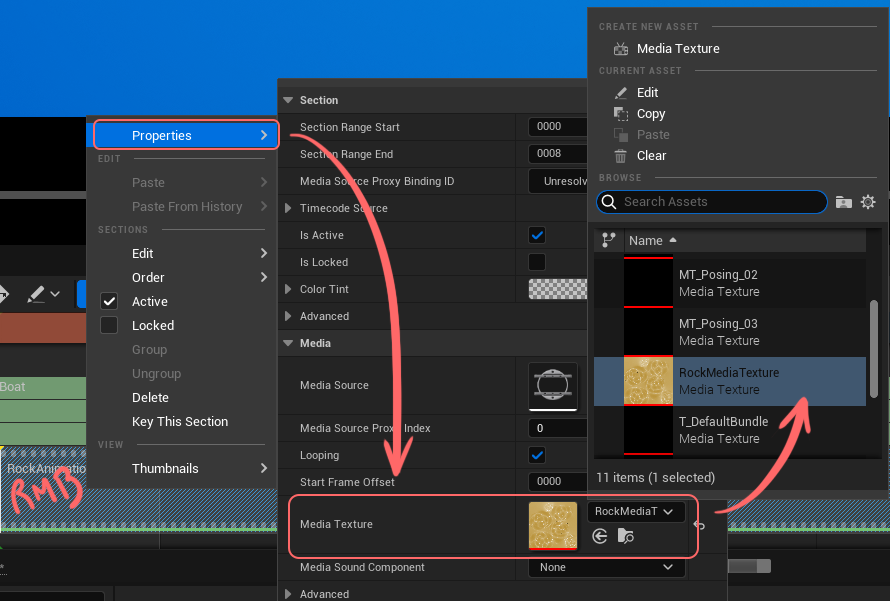Toggle the Is Locked property checkbox
Screen dimensions: 890x601
coord(537,262)
